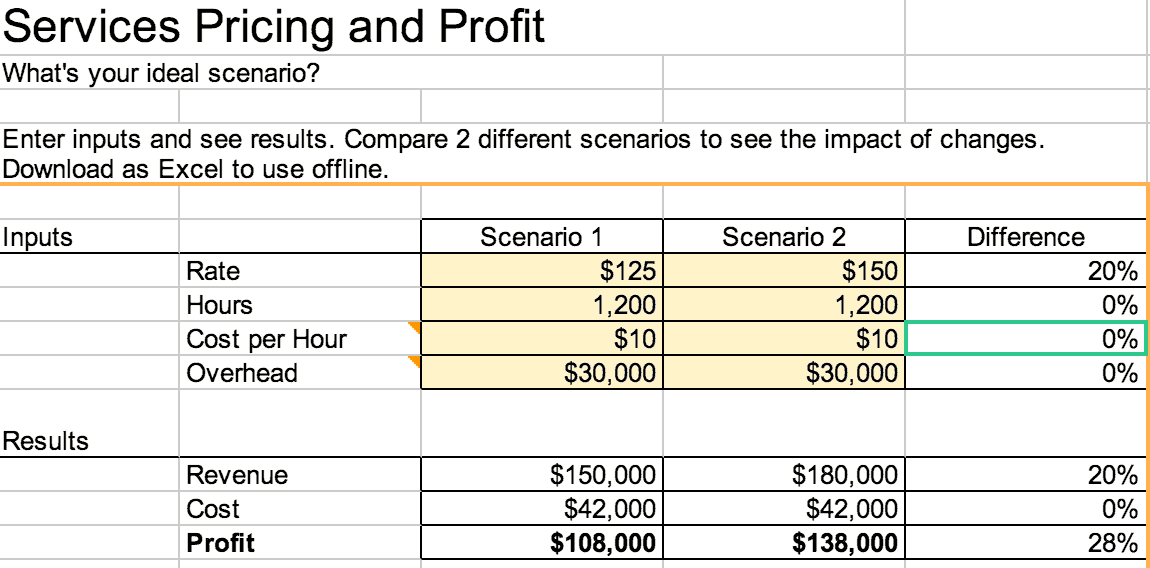This screenshot has height=568, width=1150.
Task: Click the Scenario 2 column header cell
Action: tap(784, 236)
